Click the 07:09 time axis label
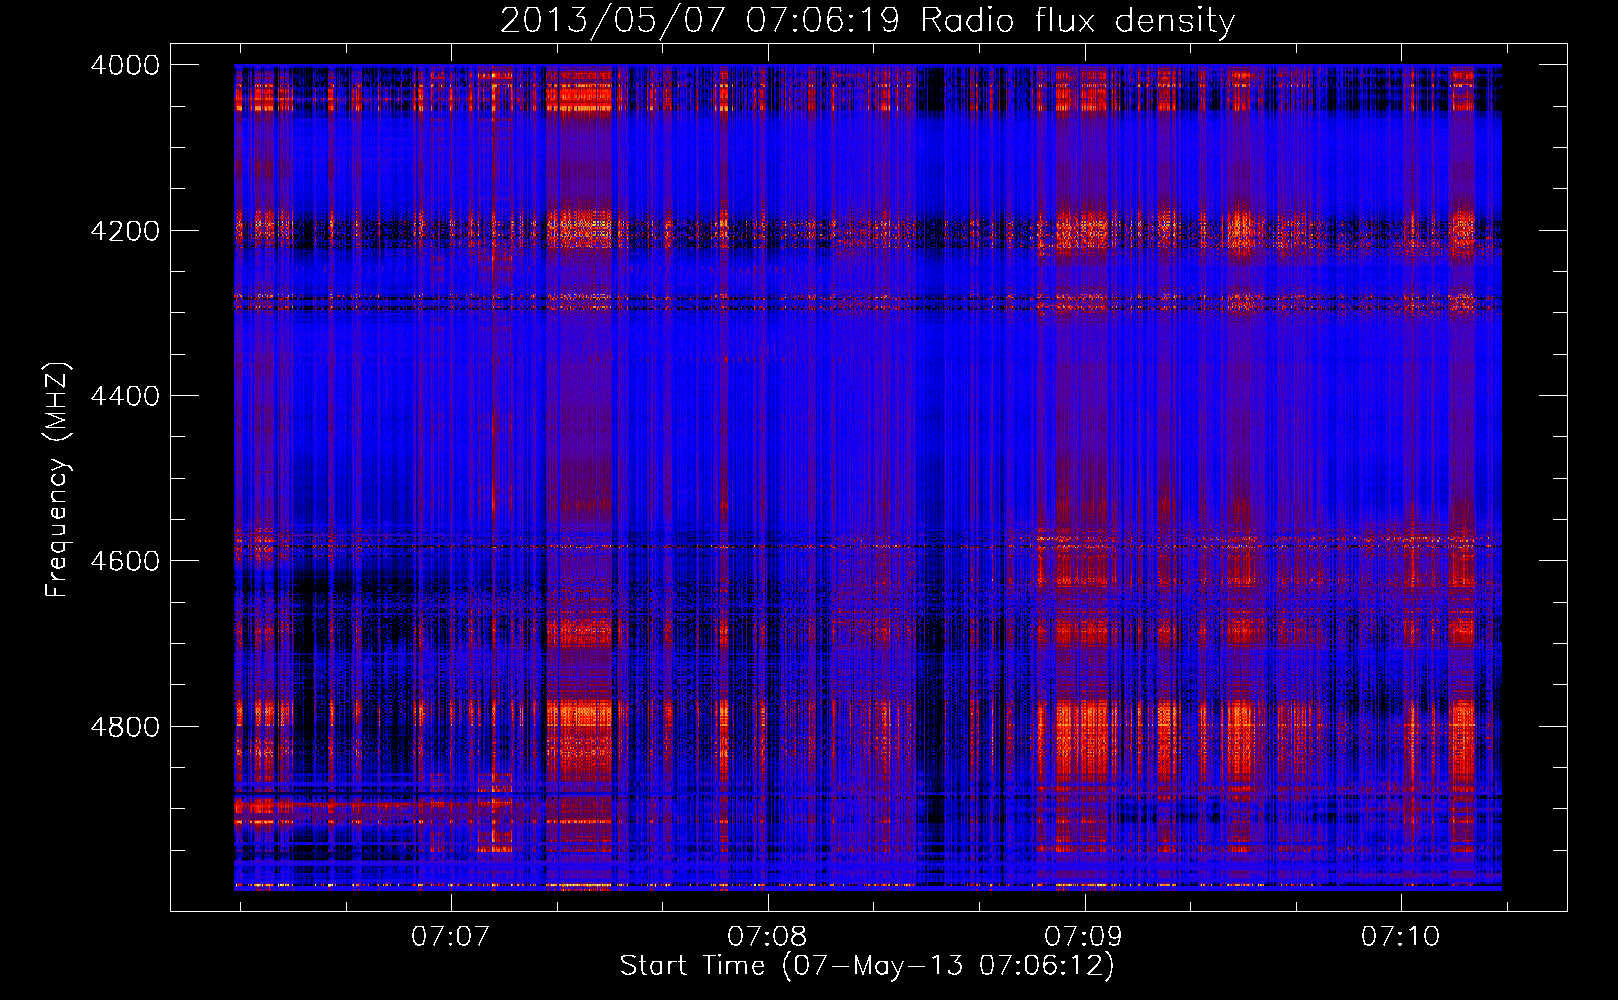1618x1000 pixels. click(x=1083, y=936)
